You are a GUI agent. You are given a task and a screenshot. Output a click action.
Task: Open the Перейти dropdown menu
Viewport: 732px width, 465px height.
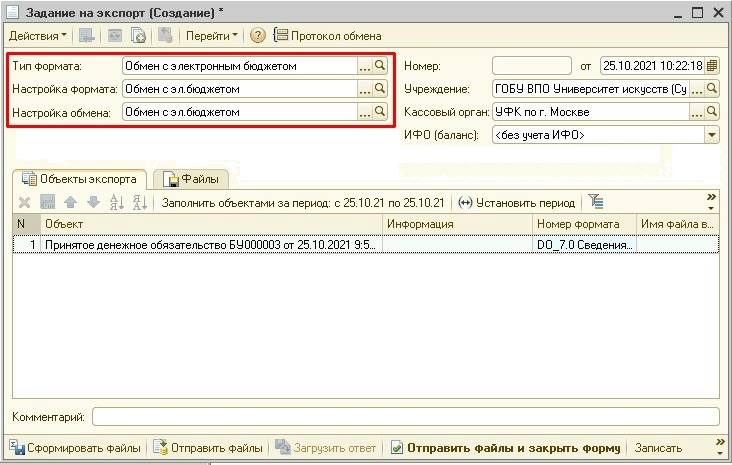209,35
